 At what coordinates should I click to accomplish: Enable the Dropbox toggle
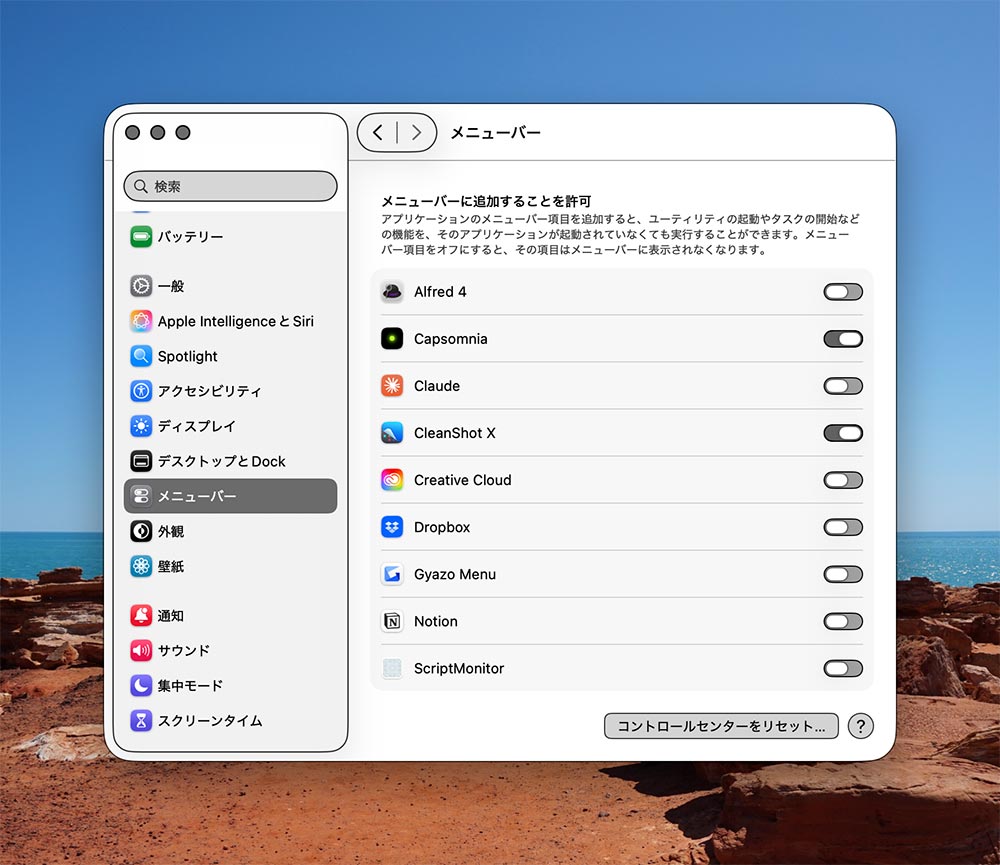pyautogui.click(x=842, y=527)
